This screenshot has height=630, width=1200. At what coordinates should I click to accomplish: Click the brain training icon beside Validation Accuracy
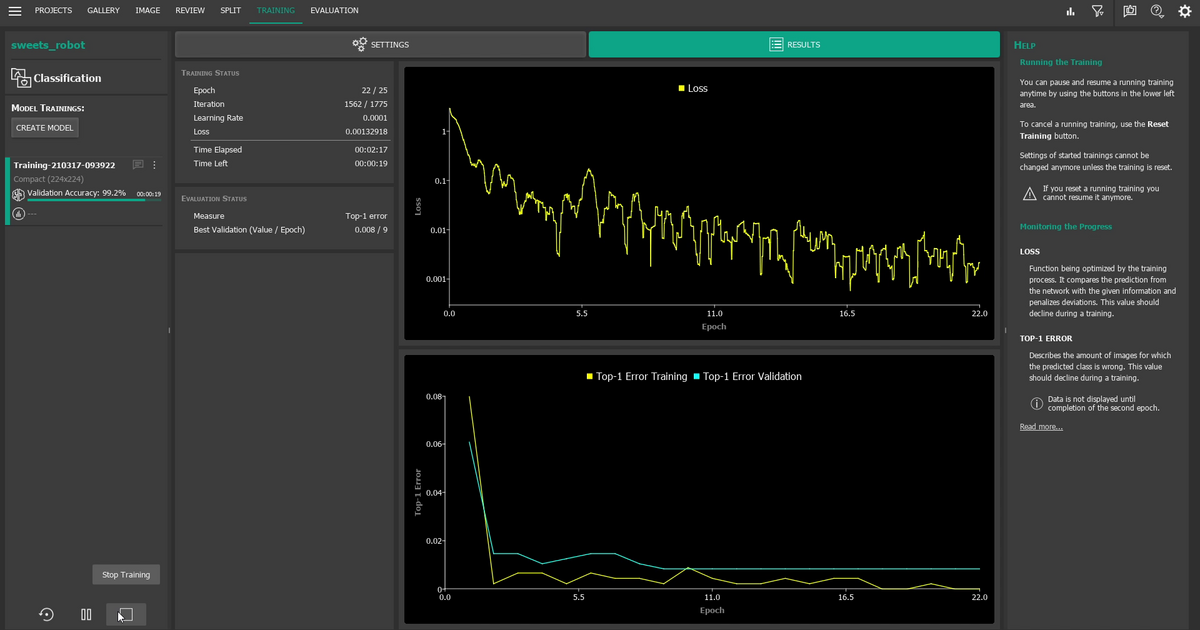pos(18,194)
